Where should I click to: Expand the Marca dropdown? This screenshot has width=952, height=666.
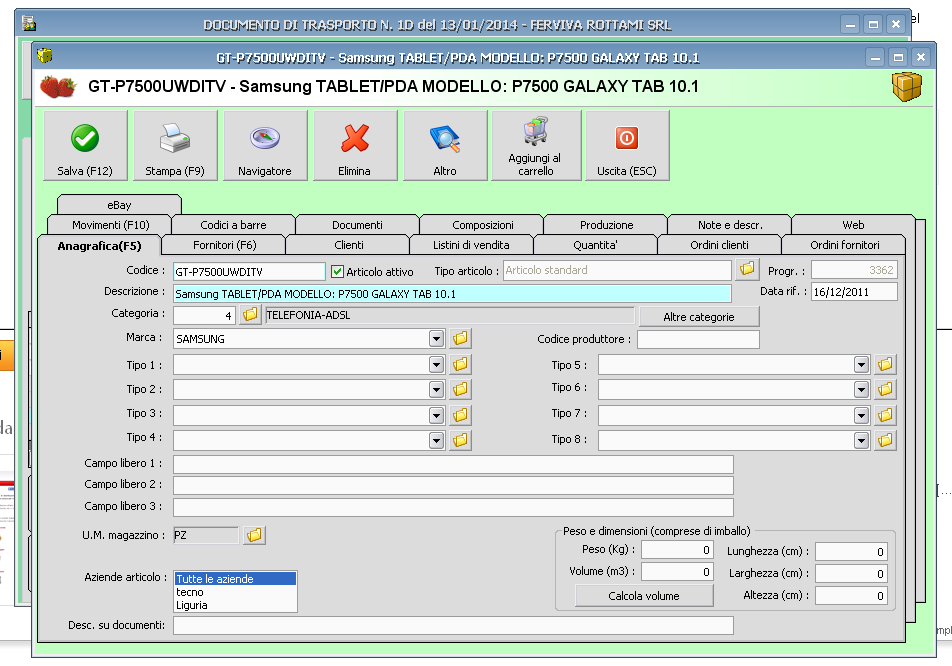(x=436, y=339)
